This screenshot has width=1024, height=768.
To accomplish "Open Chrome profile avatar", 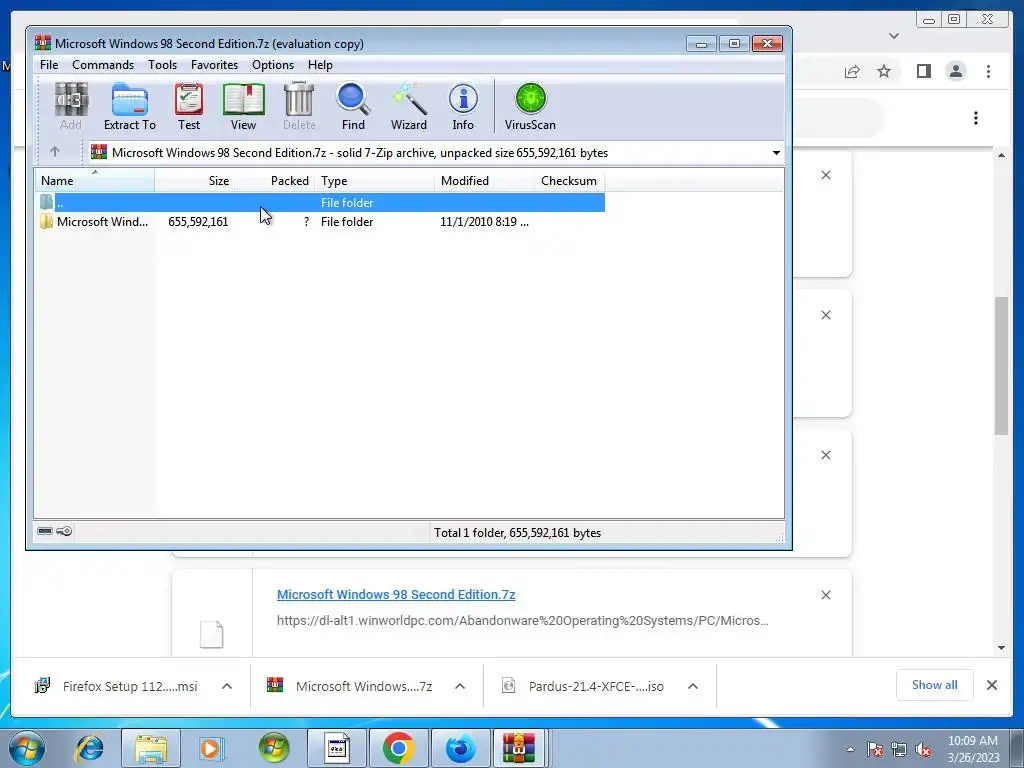I will pos(955,71).
